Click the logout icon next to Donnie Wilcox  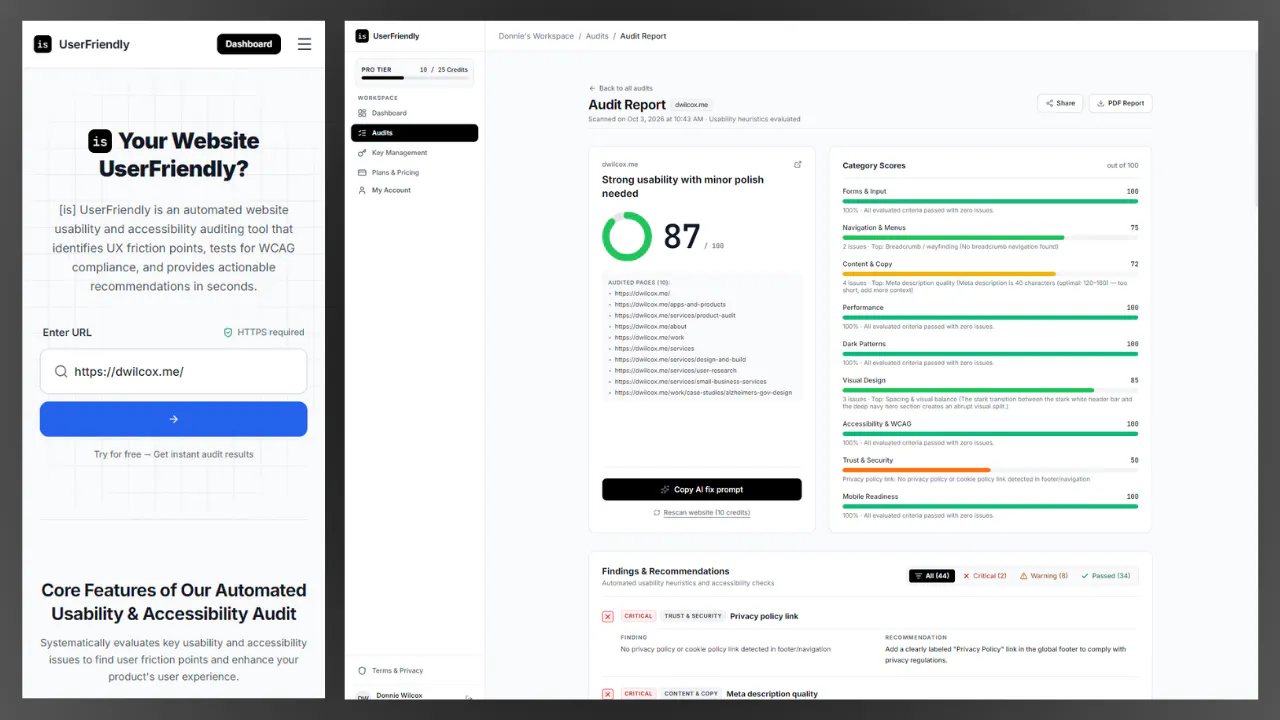pyautogui.click(x=468, y=697)
